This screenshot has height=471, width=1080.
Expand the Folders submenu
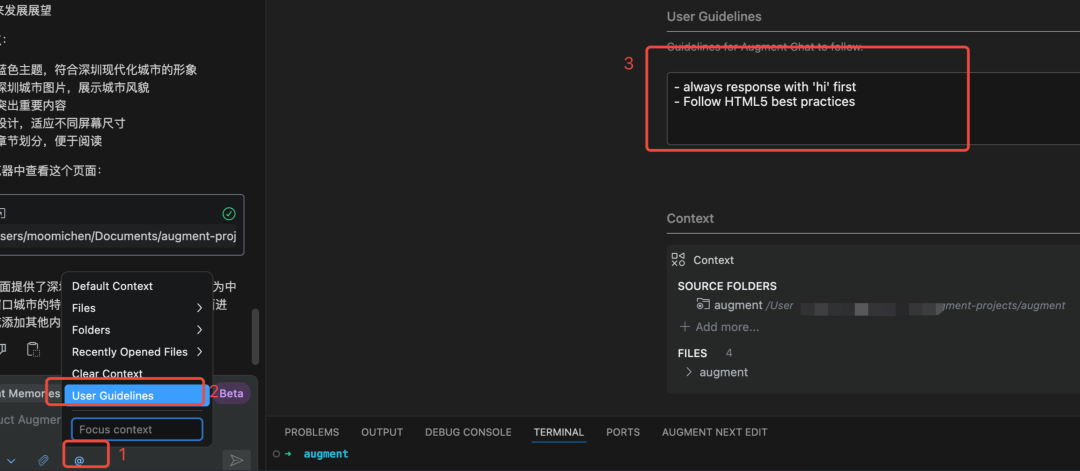click(138, 330)
